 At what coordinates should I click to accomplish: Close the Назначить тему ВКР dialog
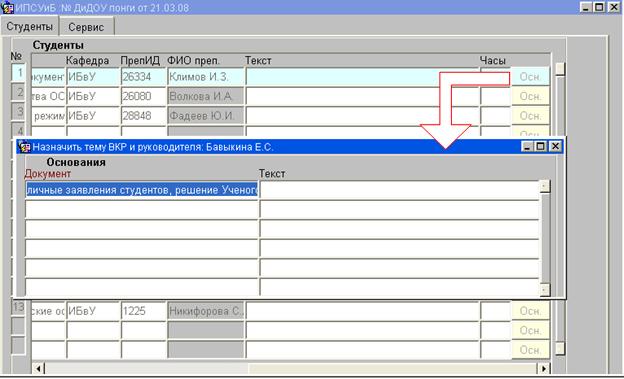555,147
